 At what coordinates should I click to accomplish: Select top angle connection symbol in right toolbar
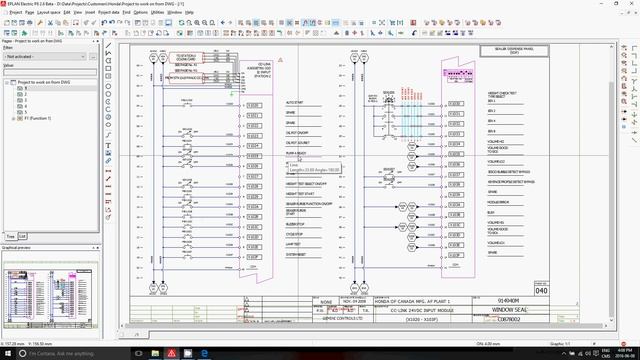(x=634, y=48)
